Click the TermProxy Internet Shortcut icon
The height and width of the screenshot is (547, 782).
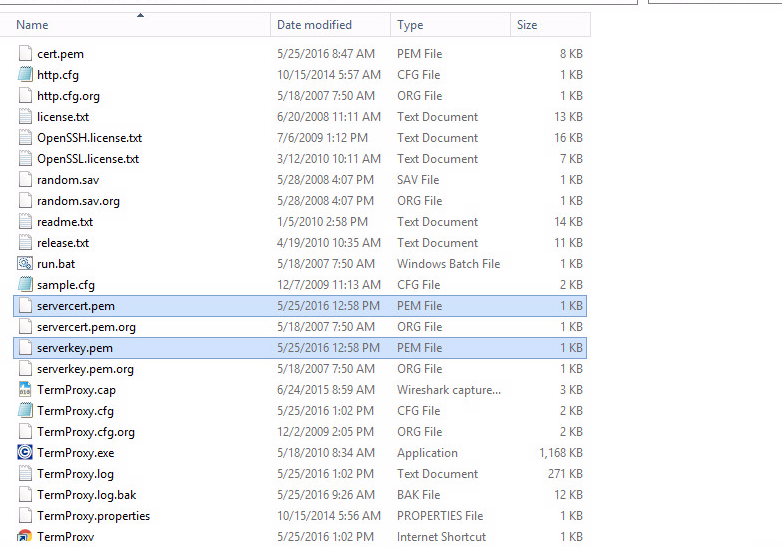point(25,537)
